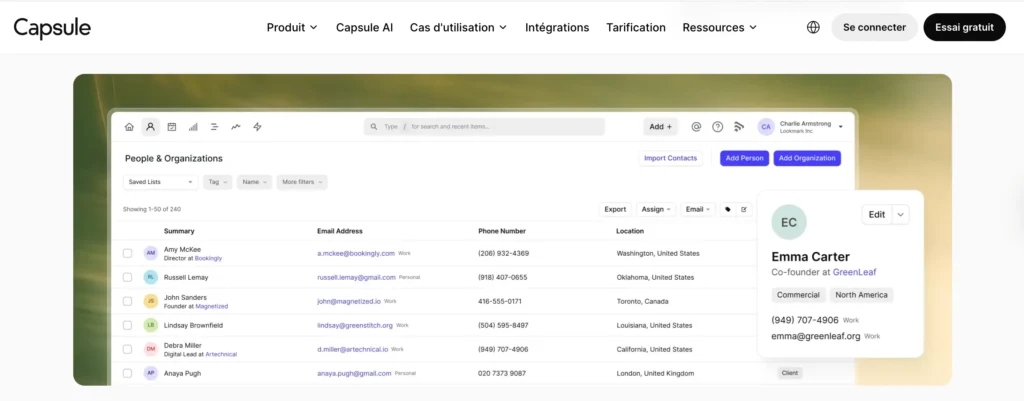Expand the chevron next to Edit
Viewport: 1024px width, 401px height.
[x=901, y=214]
